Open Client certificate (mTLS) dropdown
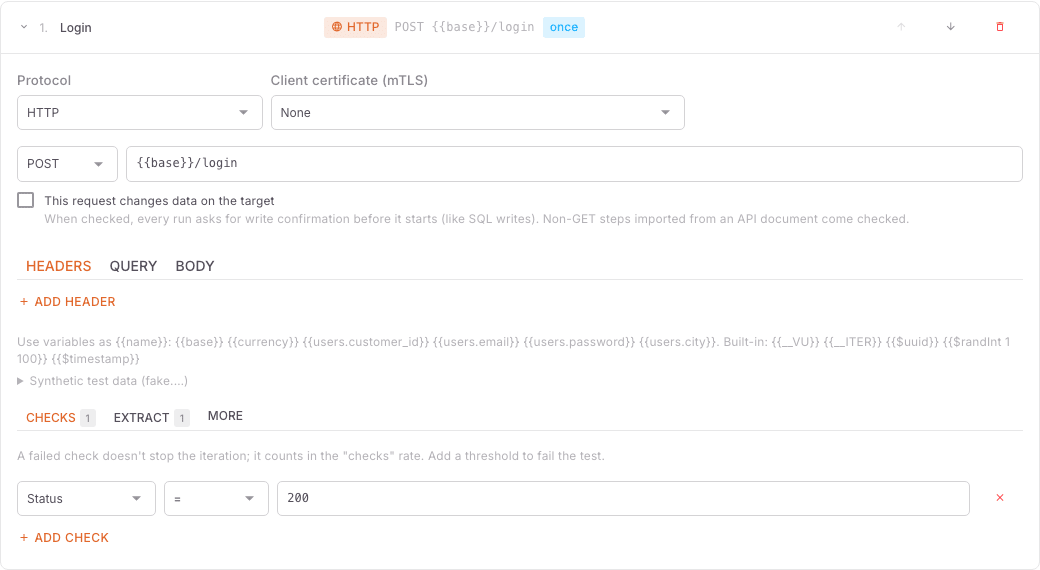The height and width of the screenshot is (570, 1040). (x=478, y=113)
